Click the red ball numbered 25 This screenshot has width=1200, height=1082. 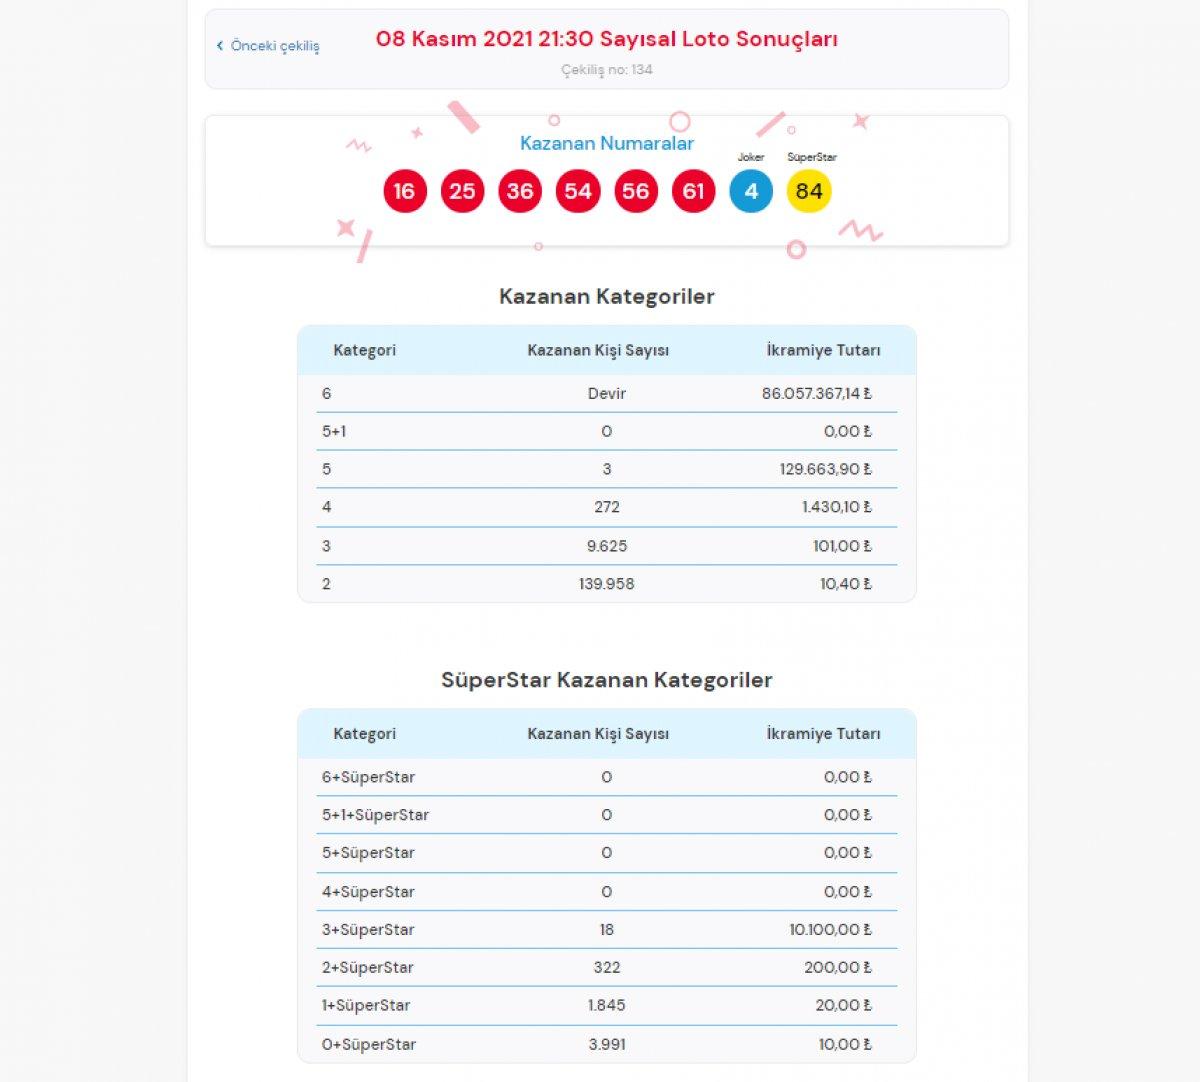click(x=462, y=191)
